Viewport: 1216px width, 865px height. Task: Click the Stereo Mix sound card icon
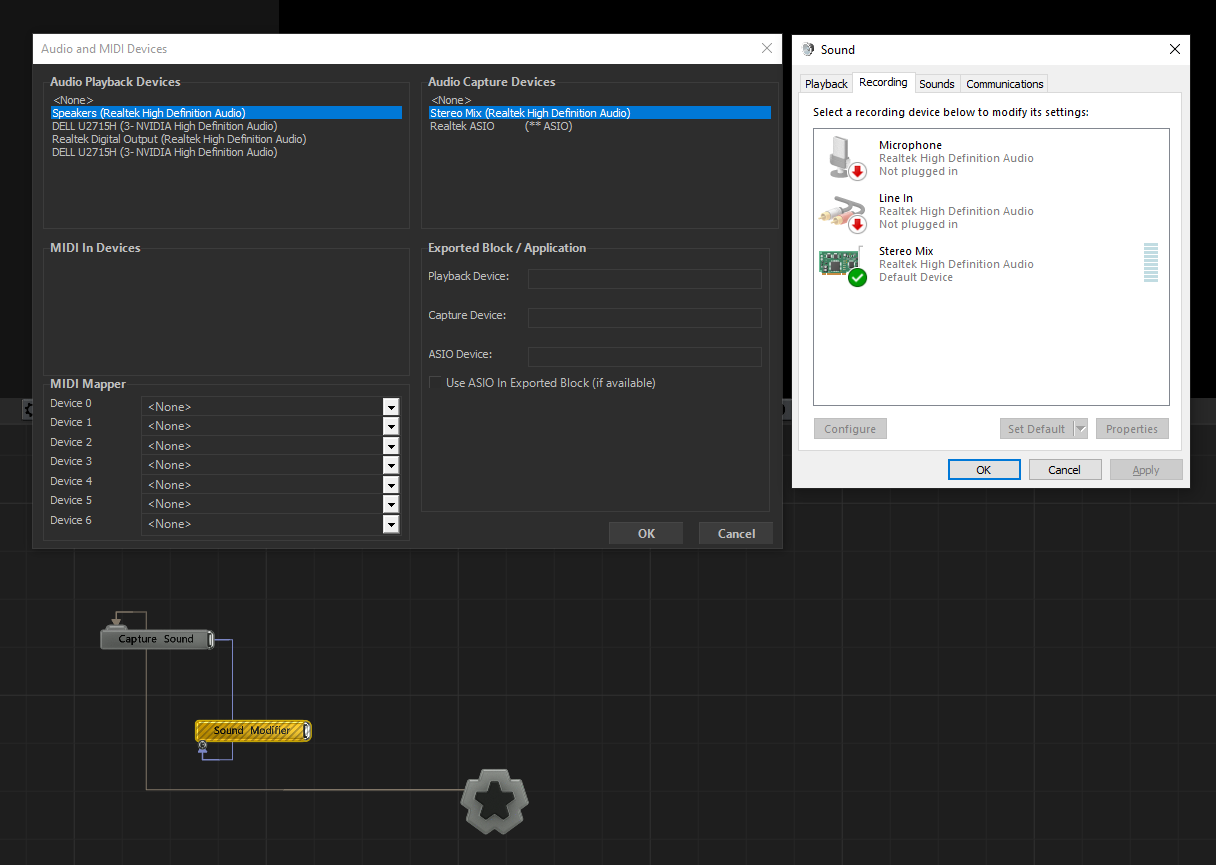[842, 265]
